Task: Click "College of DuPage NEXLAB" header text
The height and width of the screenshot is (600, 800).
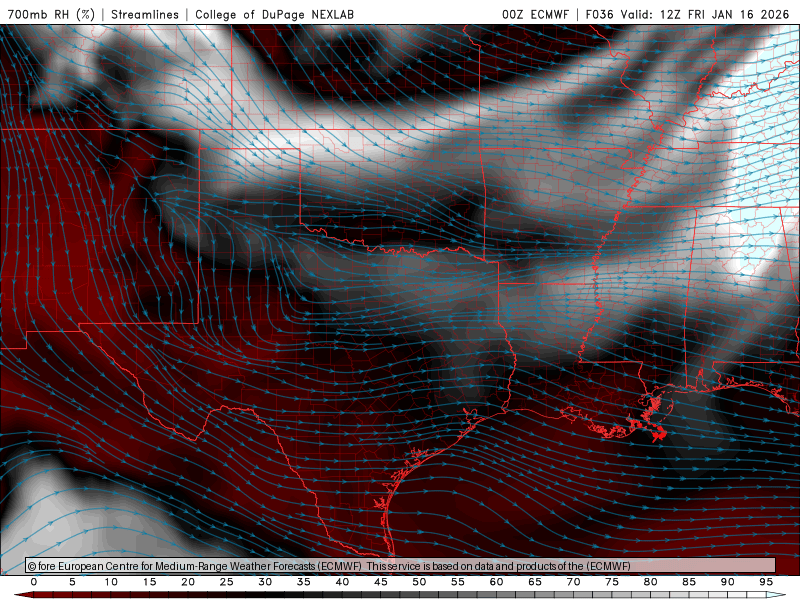Action: tap(274, 14)
